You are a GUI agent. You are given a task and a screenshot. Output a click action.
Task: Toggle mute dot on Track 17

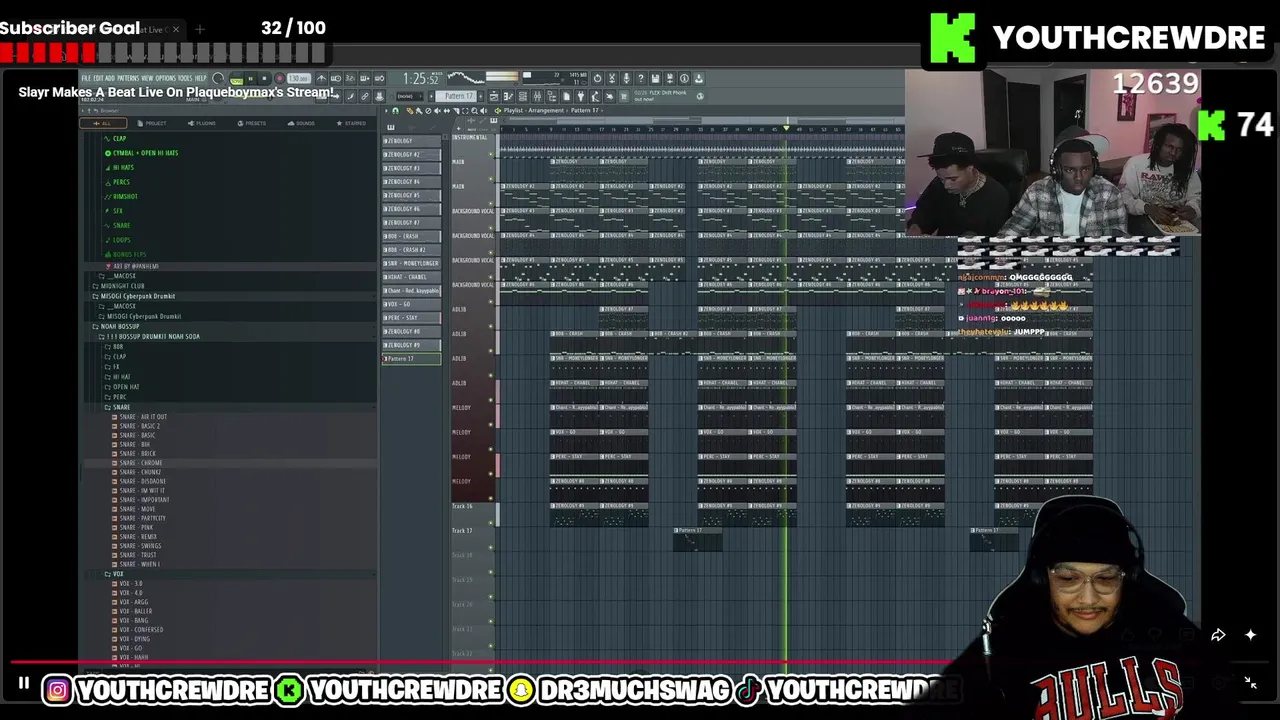tap(491, 547)
